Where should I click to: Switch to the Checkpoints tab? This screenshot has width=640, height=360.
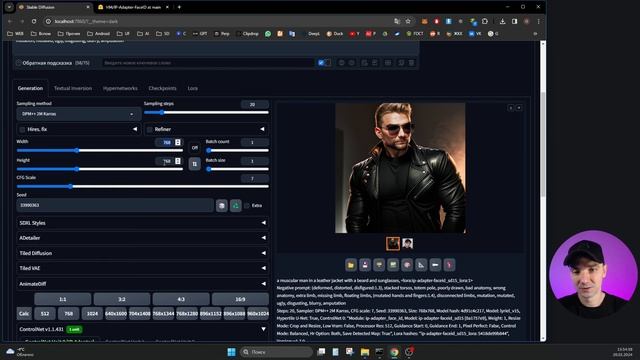click(162, 88)
